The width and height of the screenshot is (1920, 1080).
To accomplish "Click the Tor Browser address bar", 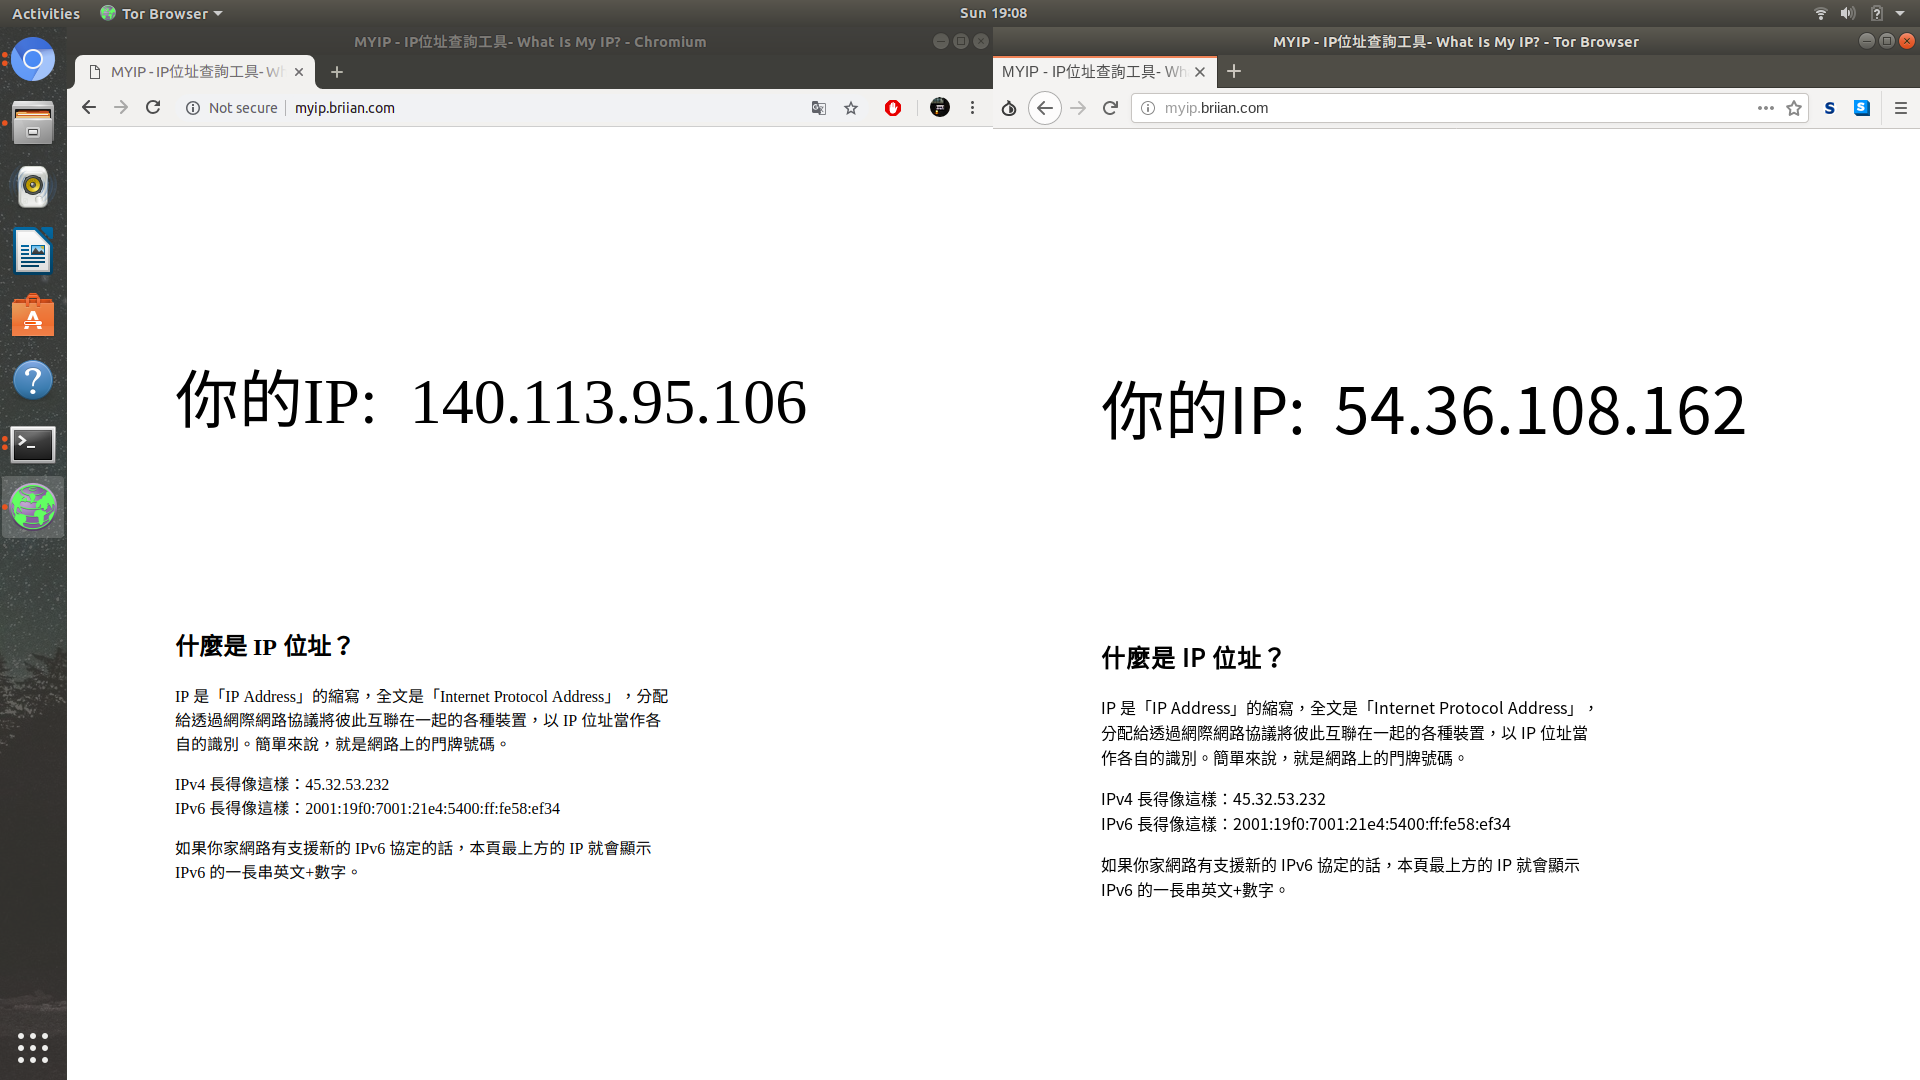I will 1450,108.
